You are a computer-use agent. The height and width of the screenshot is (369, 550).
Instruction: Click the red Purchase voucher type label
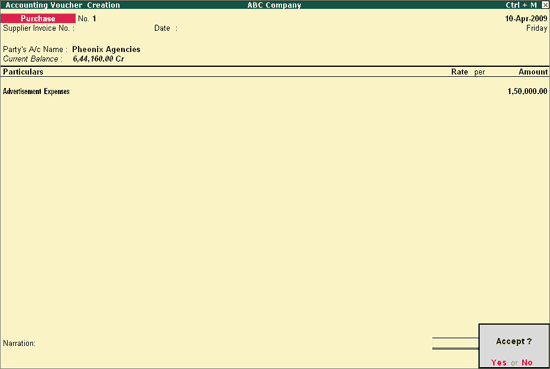(x=38, y=18)
